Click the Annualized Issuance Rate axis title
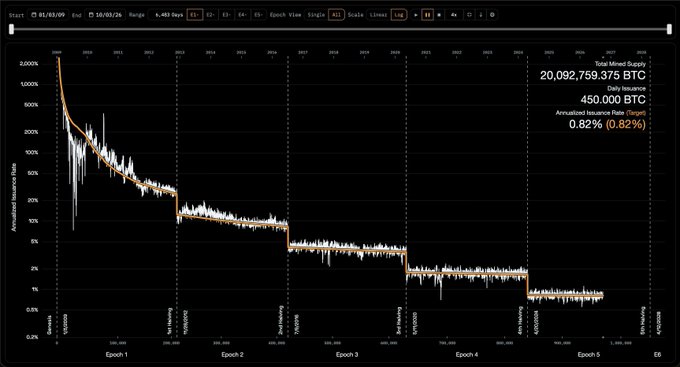The width and height of the screenshot is (680, 367). coord(13,197)
